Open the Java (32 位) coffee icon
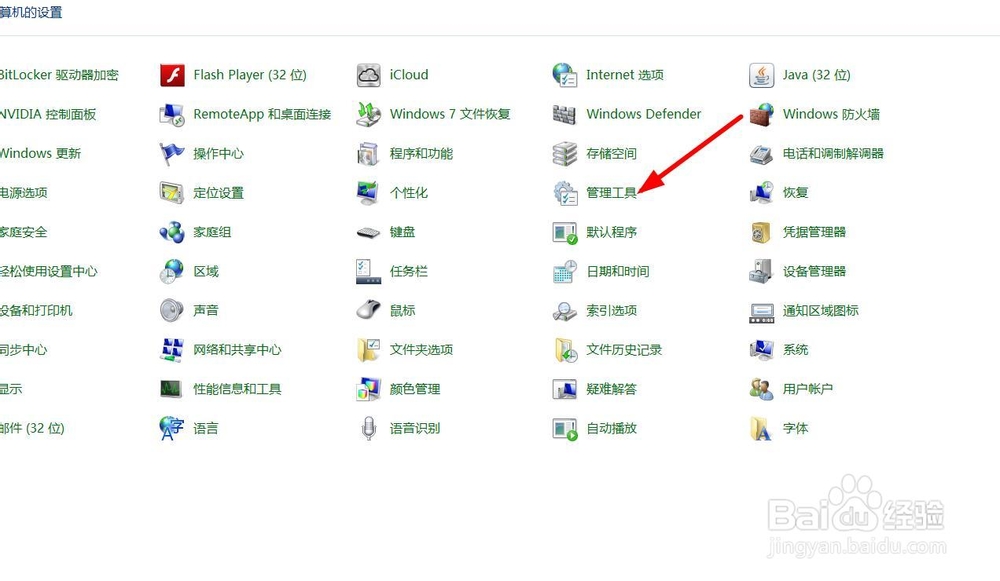This screenshot has height=581, width=1000. tap(761, 75)
